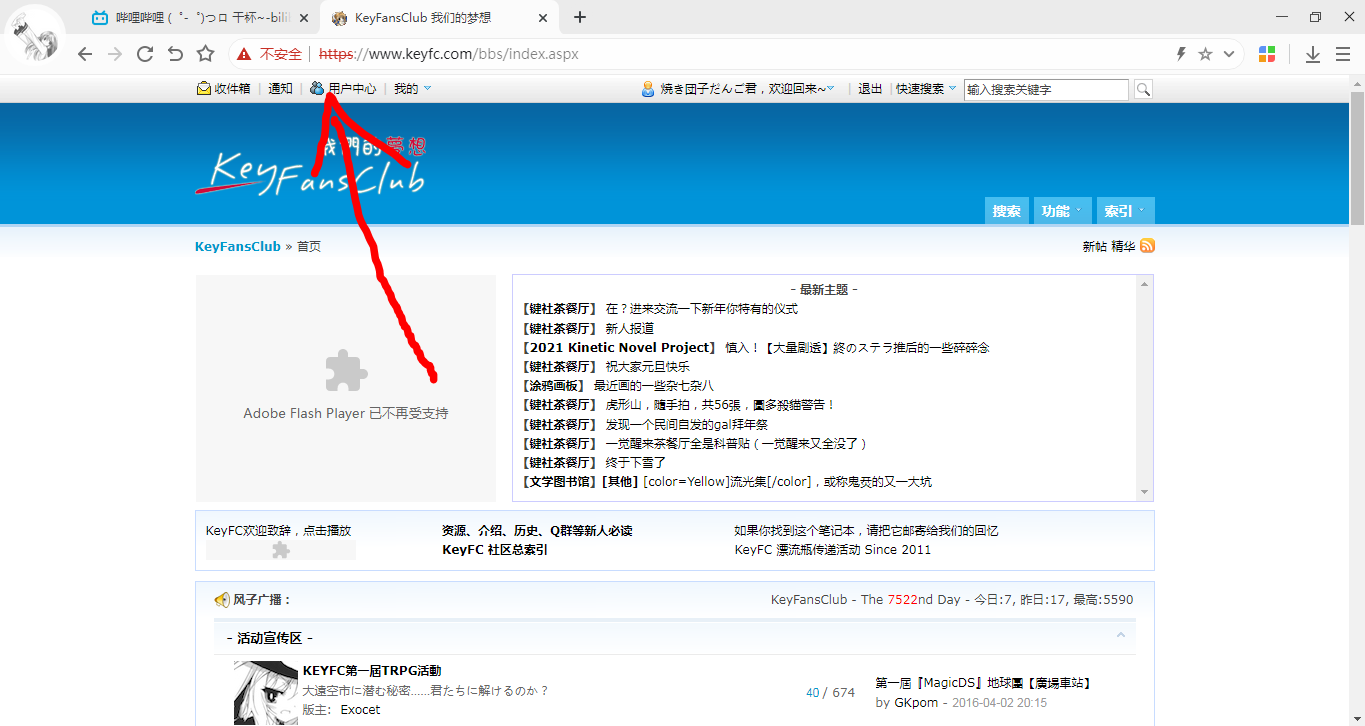This screenshot has width=1365, height=726.
Task: Click the orange RSS feed icon
Action: click(x=1147, y=246)
